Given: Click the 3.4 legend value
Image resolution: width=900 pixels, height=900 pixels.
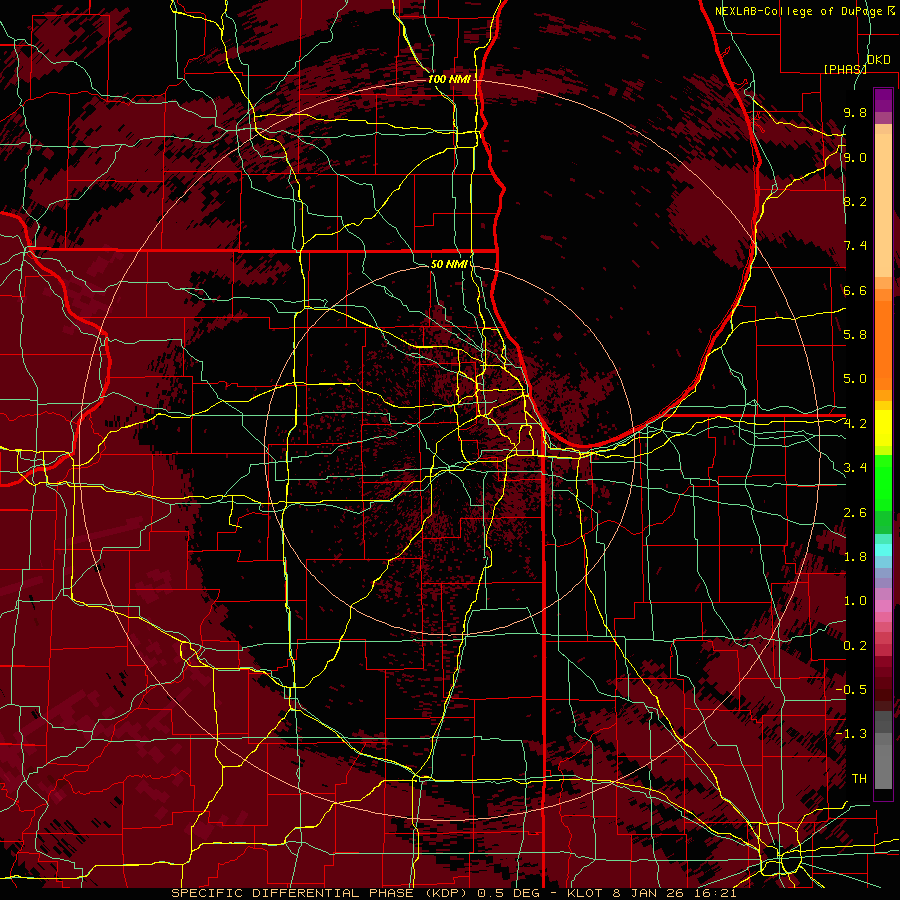Looking at the screenshot, I should (855, 468).
